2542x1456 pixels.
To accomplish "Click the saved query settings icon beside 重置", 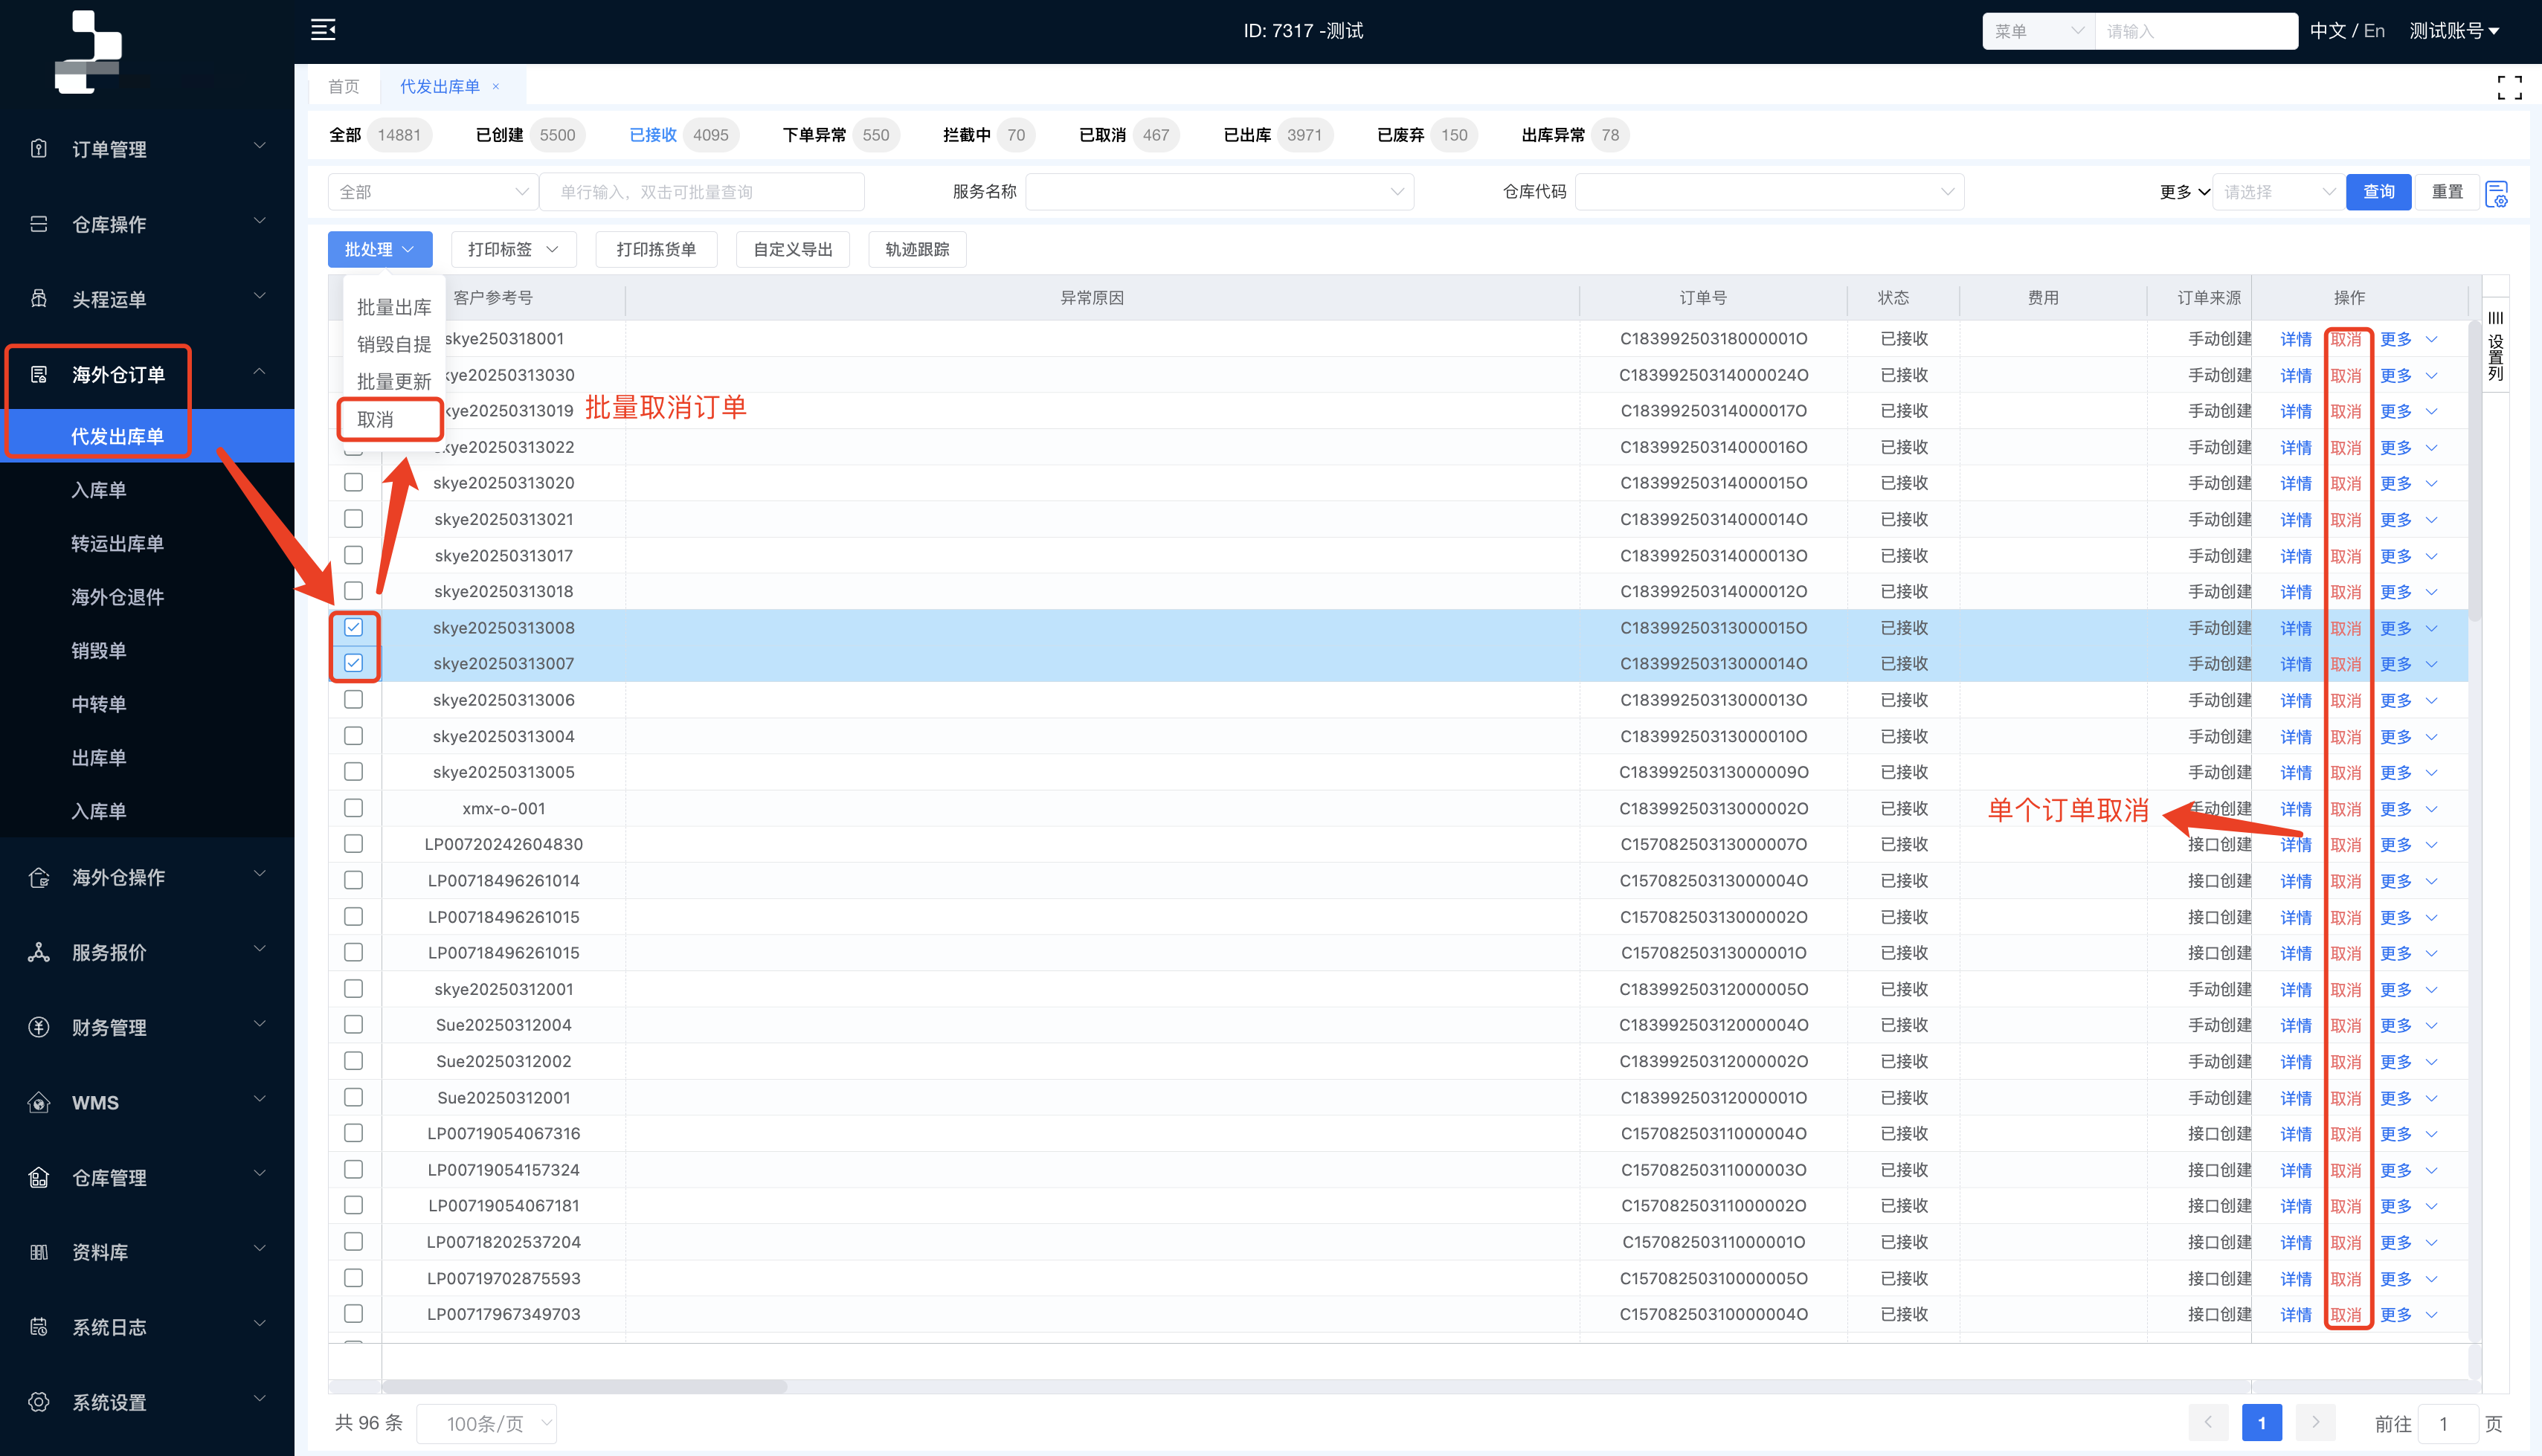I will (x=2497, y=193).
